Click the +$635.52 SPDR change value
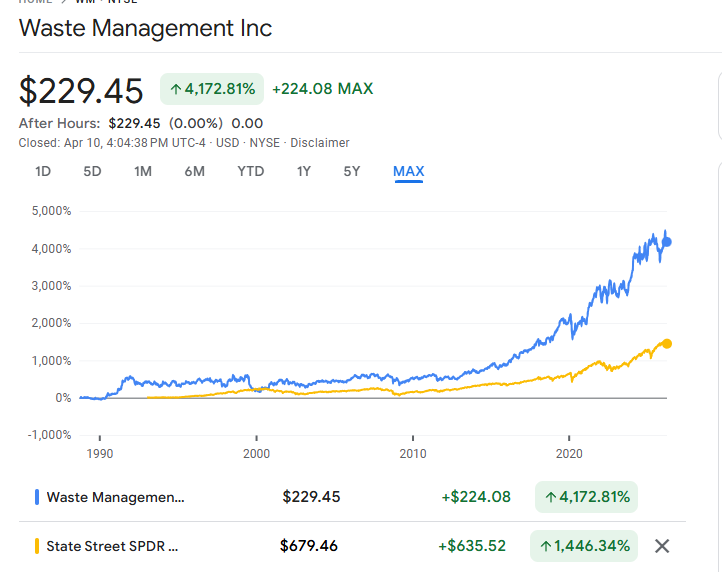Screen dimensions: 722x572 pyautogui.click(x=472, y=546)
